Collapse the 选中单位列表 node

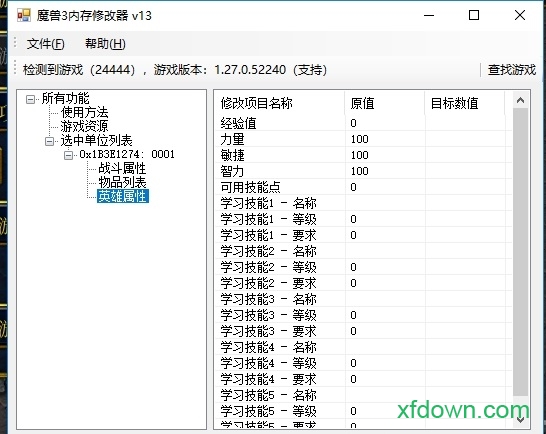[49, 141]
